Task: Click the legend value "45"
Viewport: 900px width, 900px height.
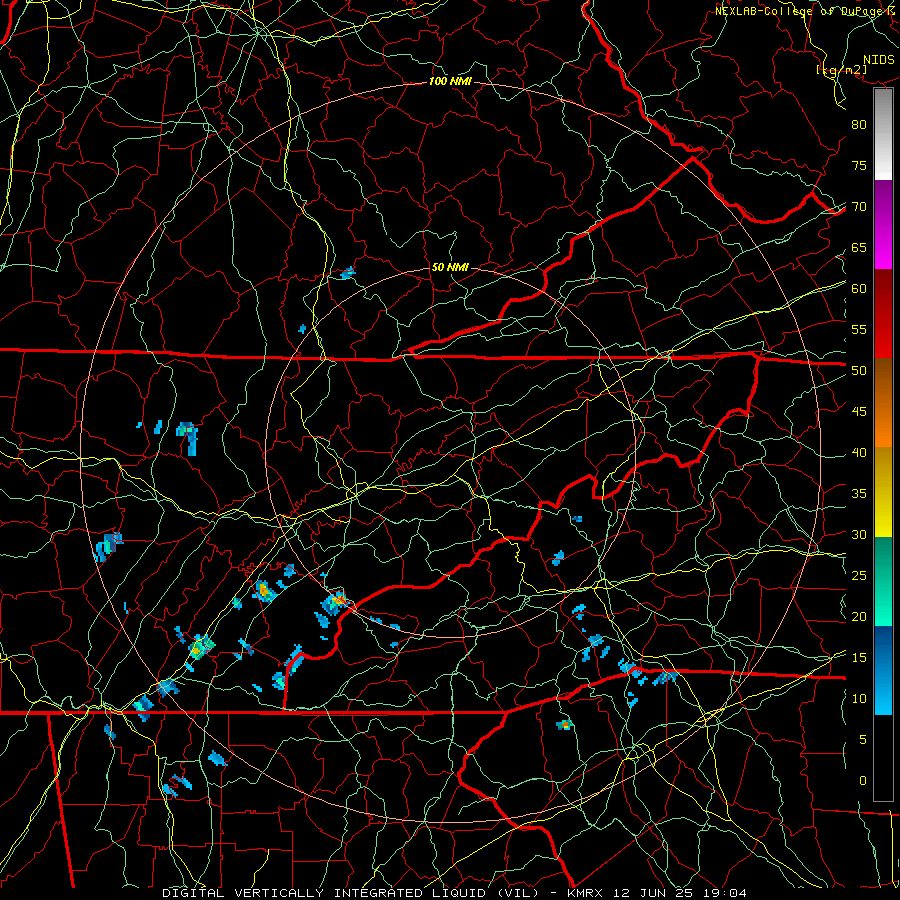Action: click(859, 412)
